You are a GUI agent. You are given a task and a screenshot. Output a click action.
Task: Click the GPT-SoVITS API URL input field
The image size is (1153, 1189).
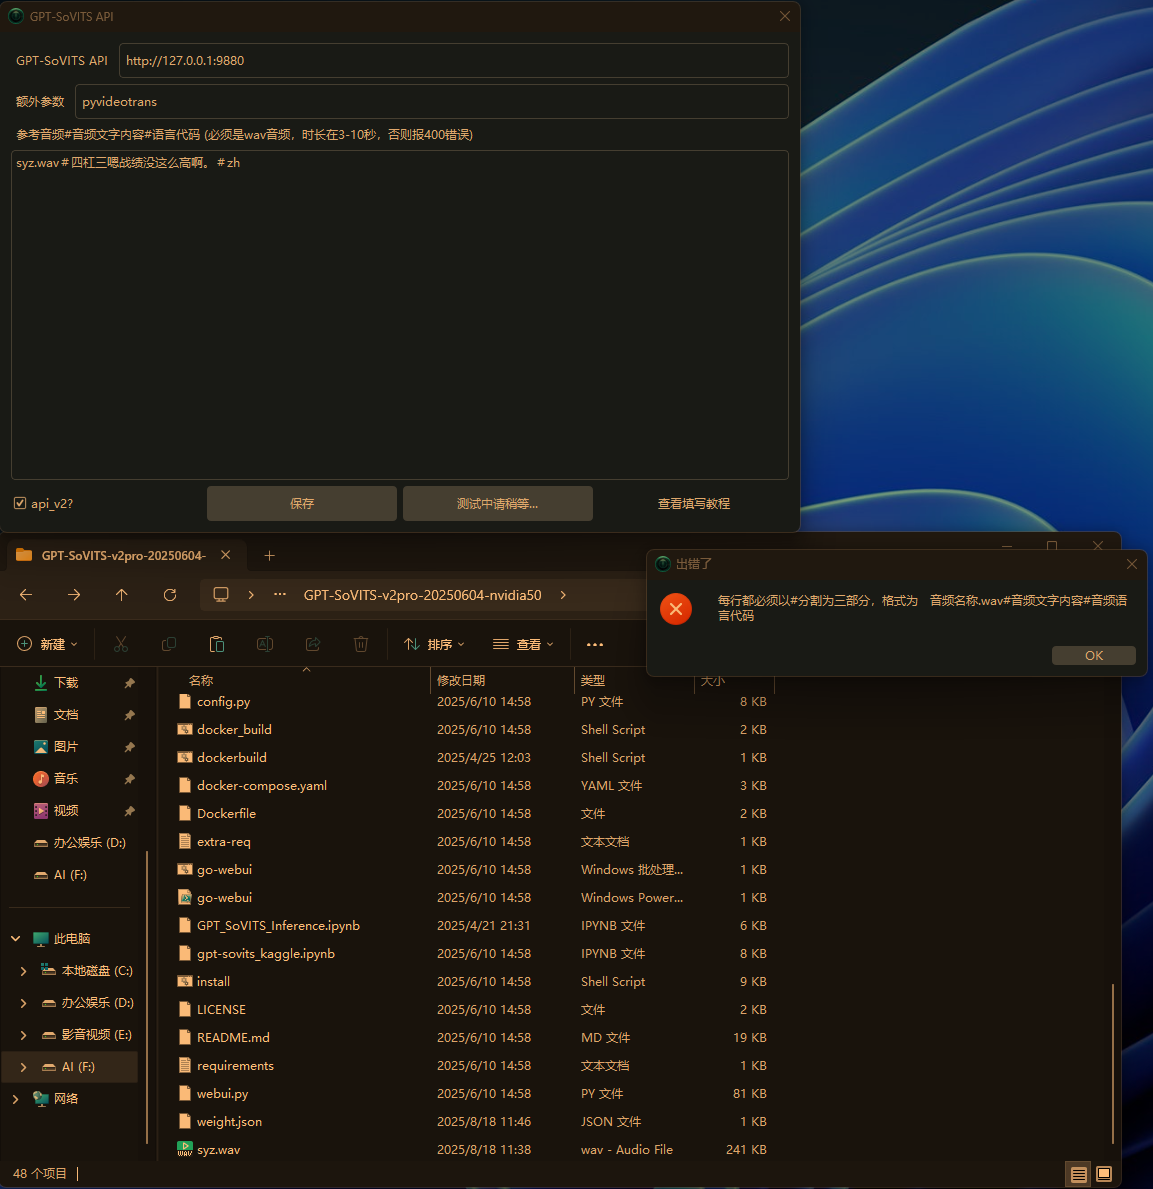click(x=453, y=61)
